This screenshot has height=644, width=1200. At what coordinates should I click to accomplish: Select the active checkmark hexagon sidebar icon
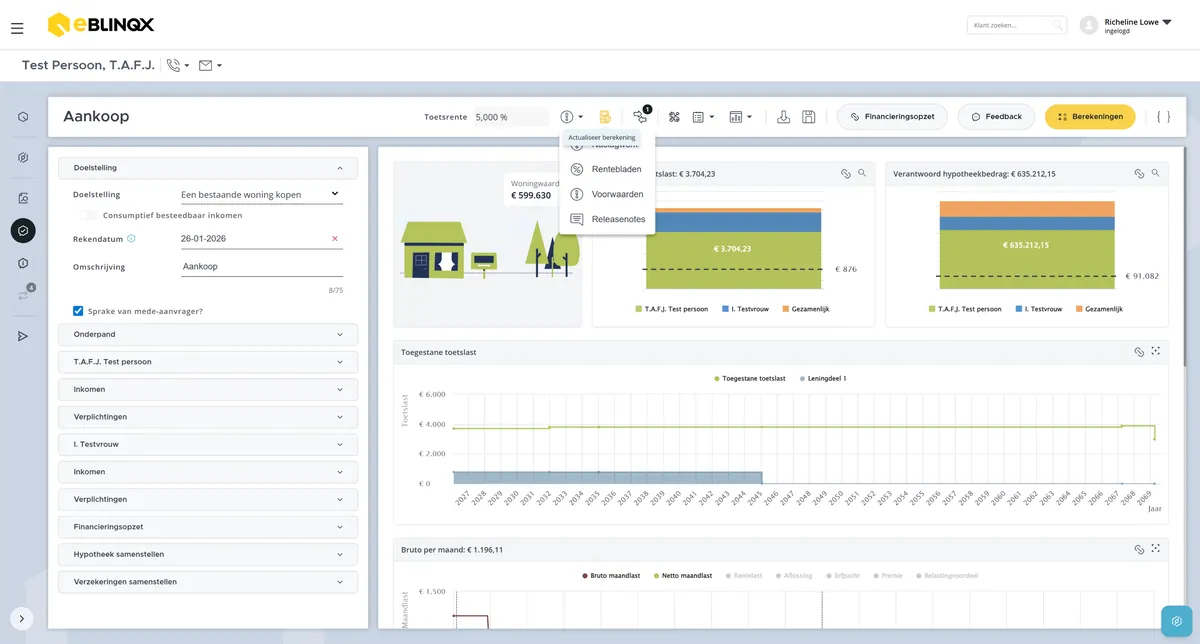(23, 231)
